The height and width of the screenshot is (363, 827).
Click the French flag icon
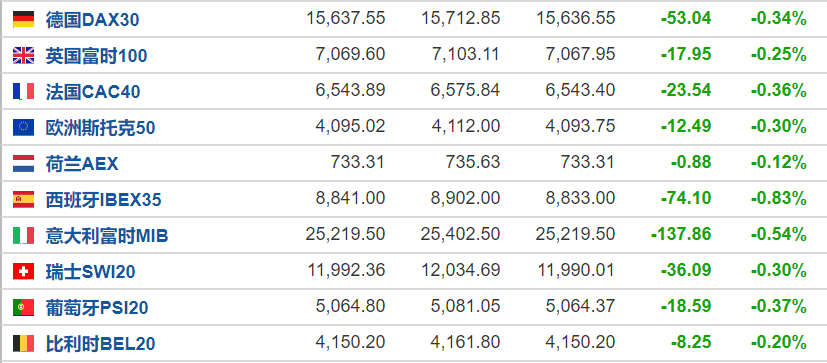23,91
